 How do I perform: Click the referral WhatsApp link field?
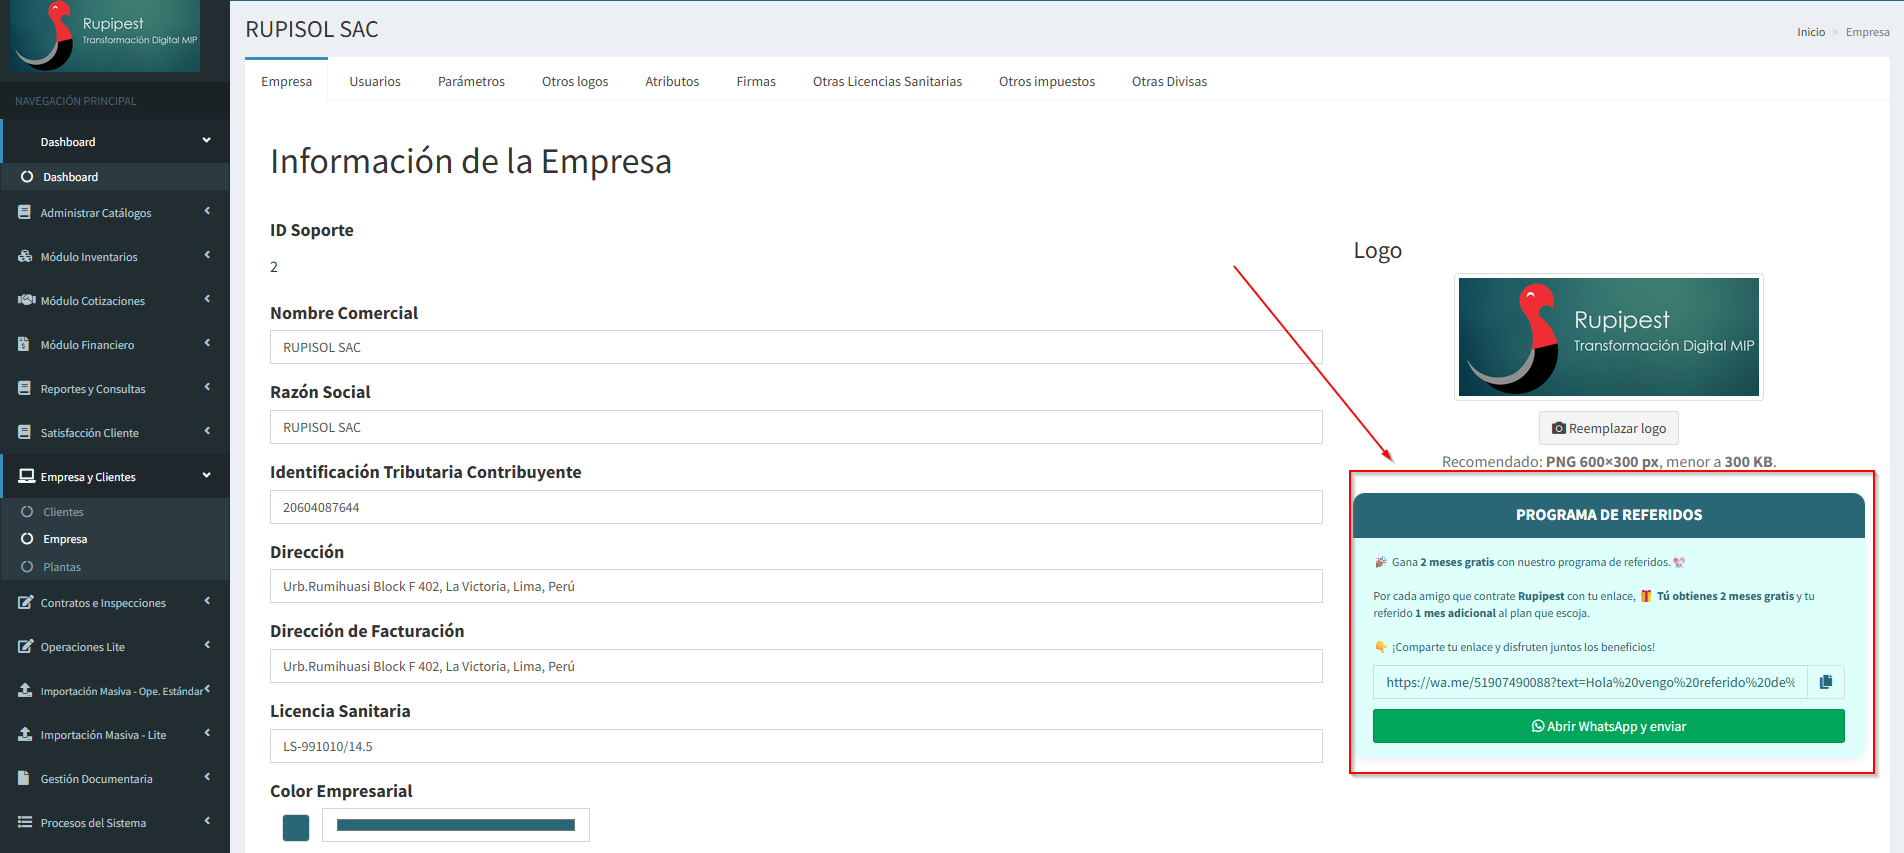click(1590, 682)
